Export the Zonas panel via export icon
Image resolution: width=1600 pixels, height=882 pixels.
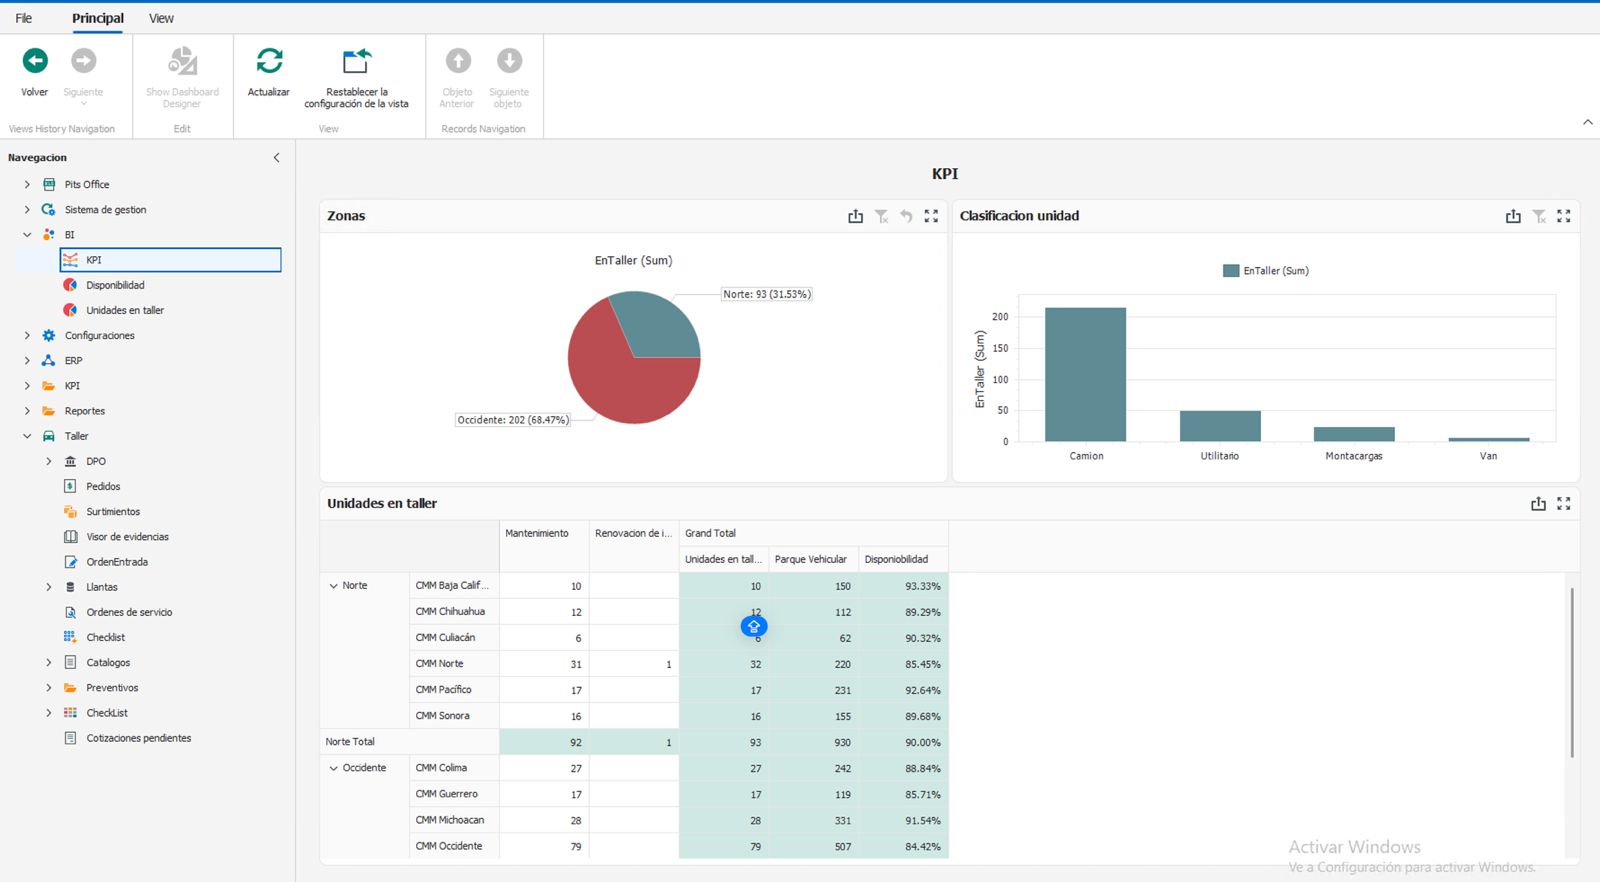pyautogui.click(x=855, y=216)
